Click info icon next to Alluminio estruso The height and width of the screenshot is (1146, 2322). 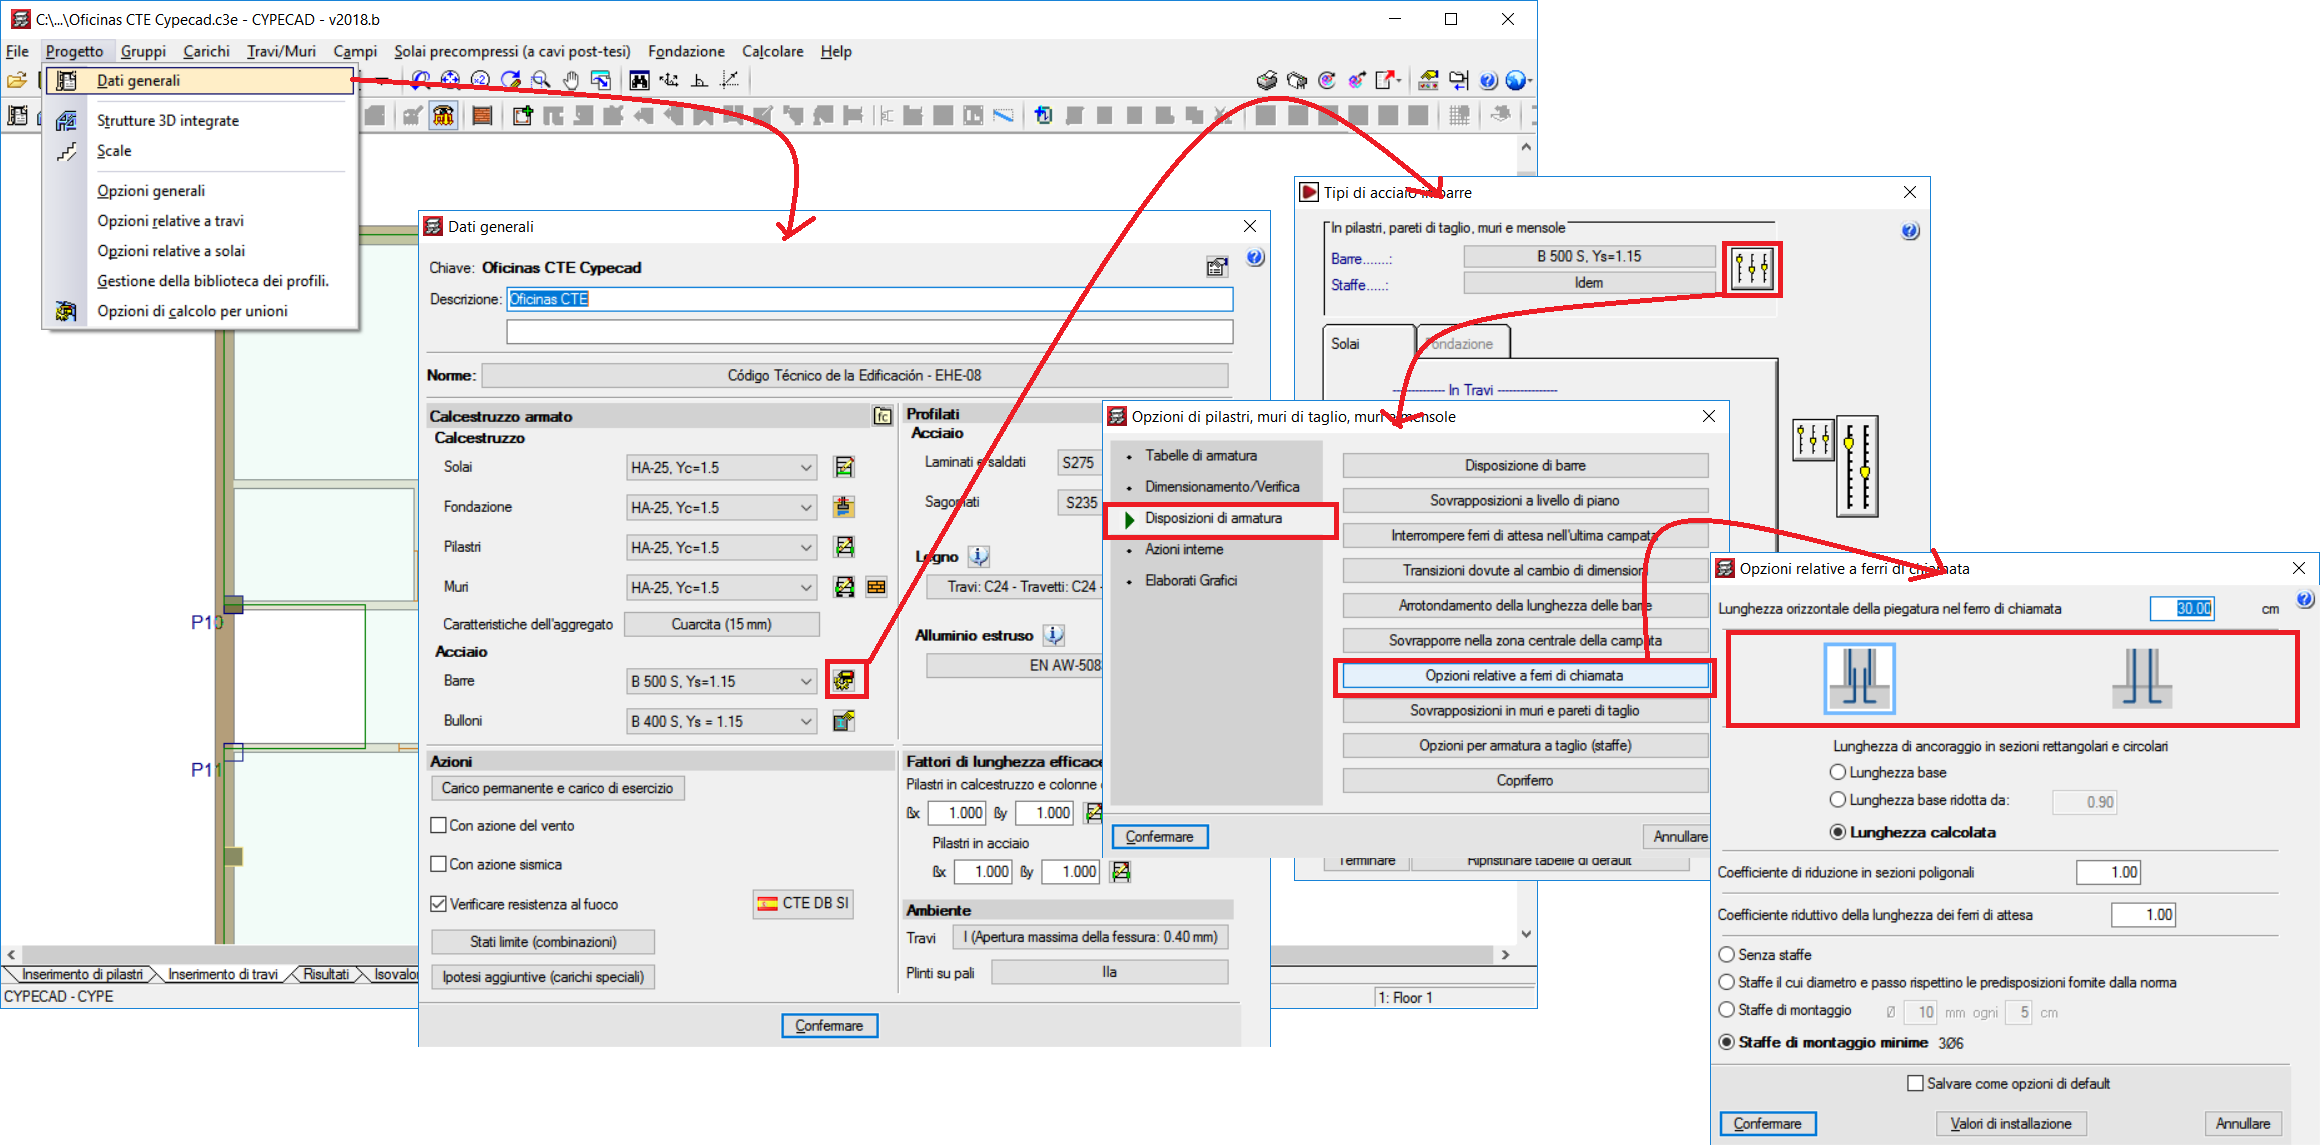1054,635
